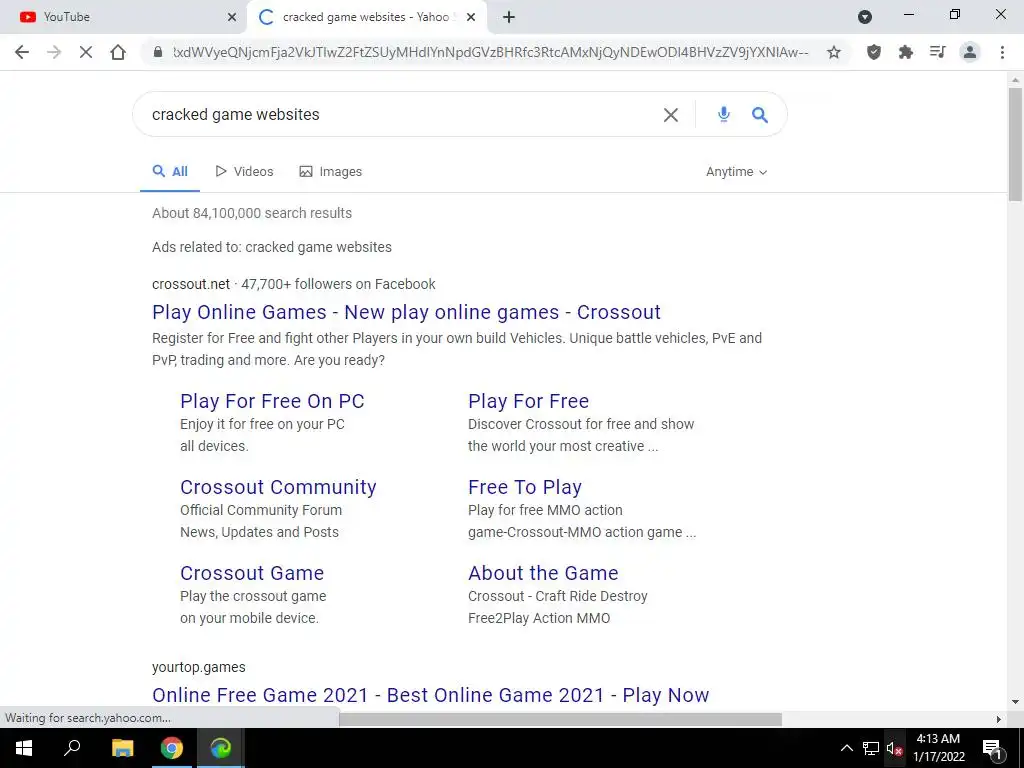Close the YouTube tab

click(232, 17)
